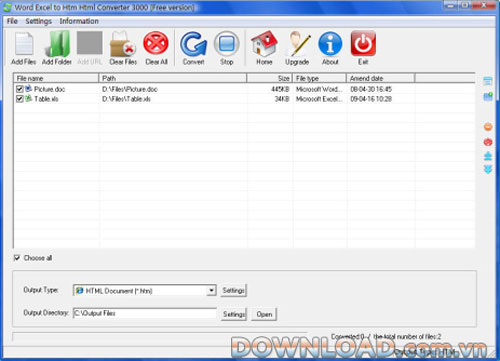
Task: Sort by Path column header
Action: click(173, 78)
